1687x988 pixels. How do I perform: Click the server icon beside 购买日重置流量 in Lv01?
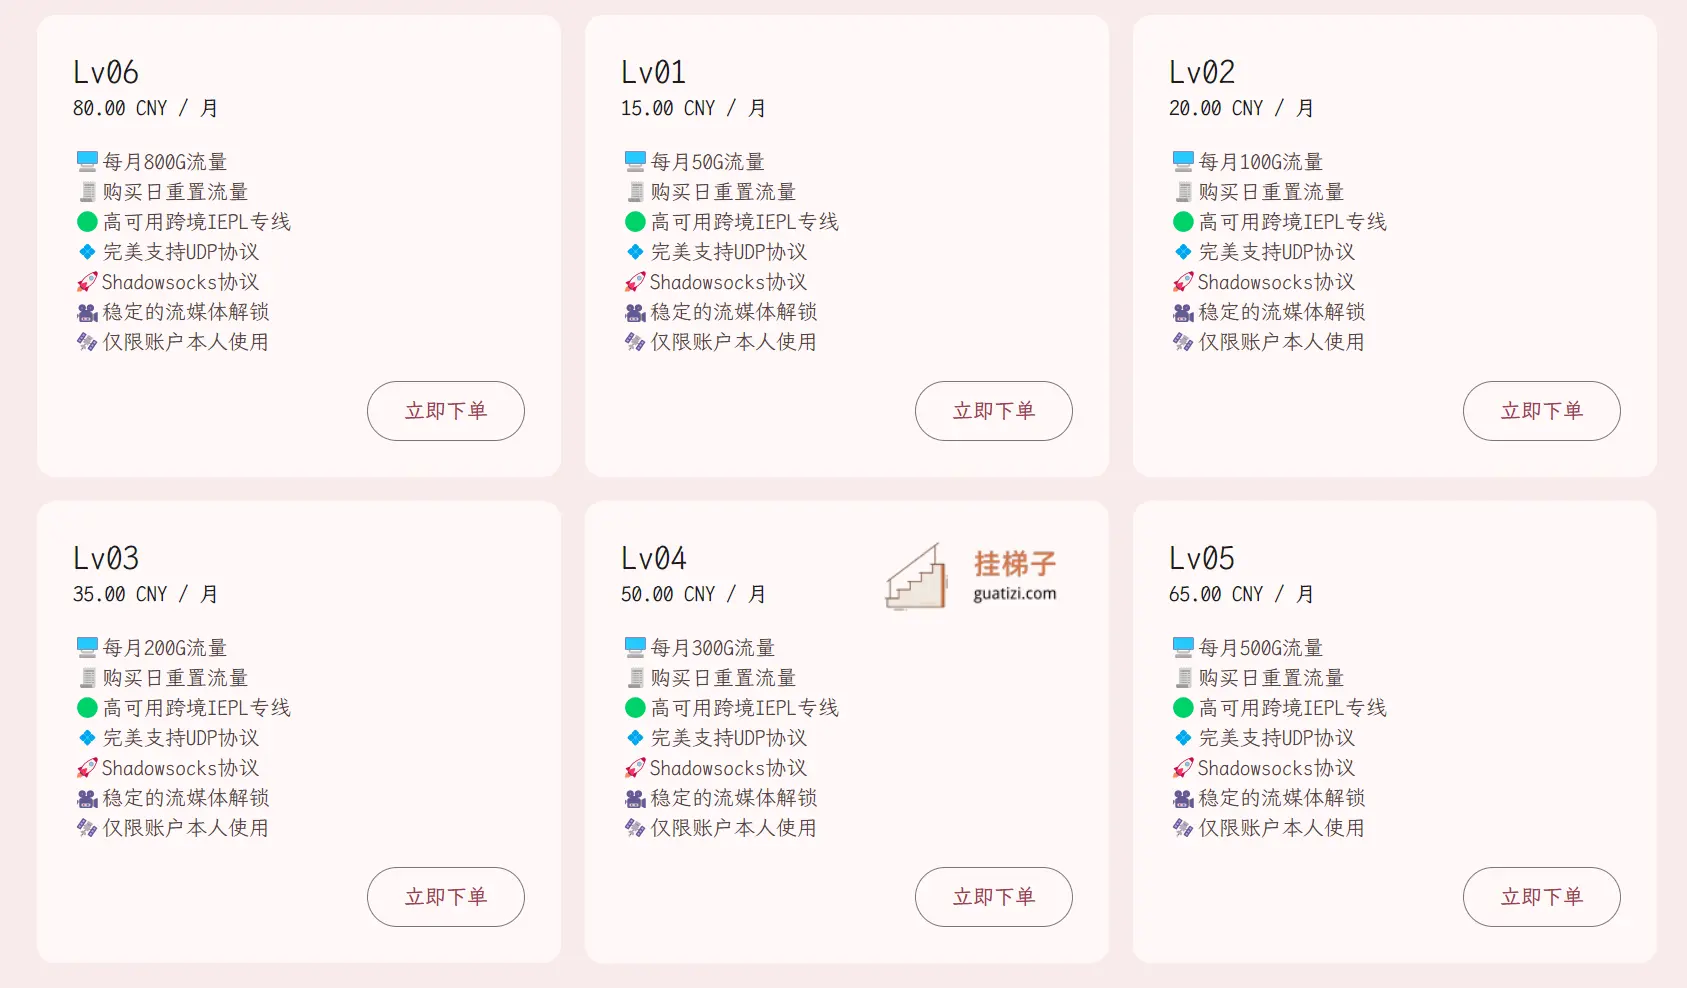[636, 191]
